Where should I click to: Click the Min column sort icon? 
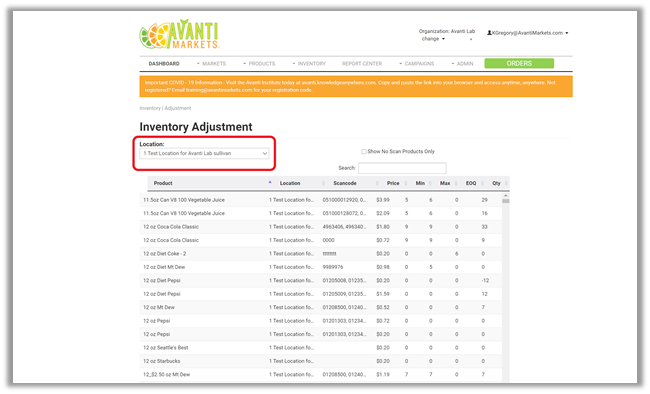[x=430, y=183]
